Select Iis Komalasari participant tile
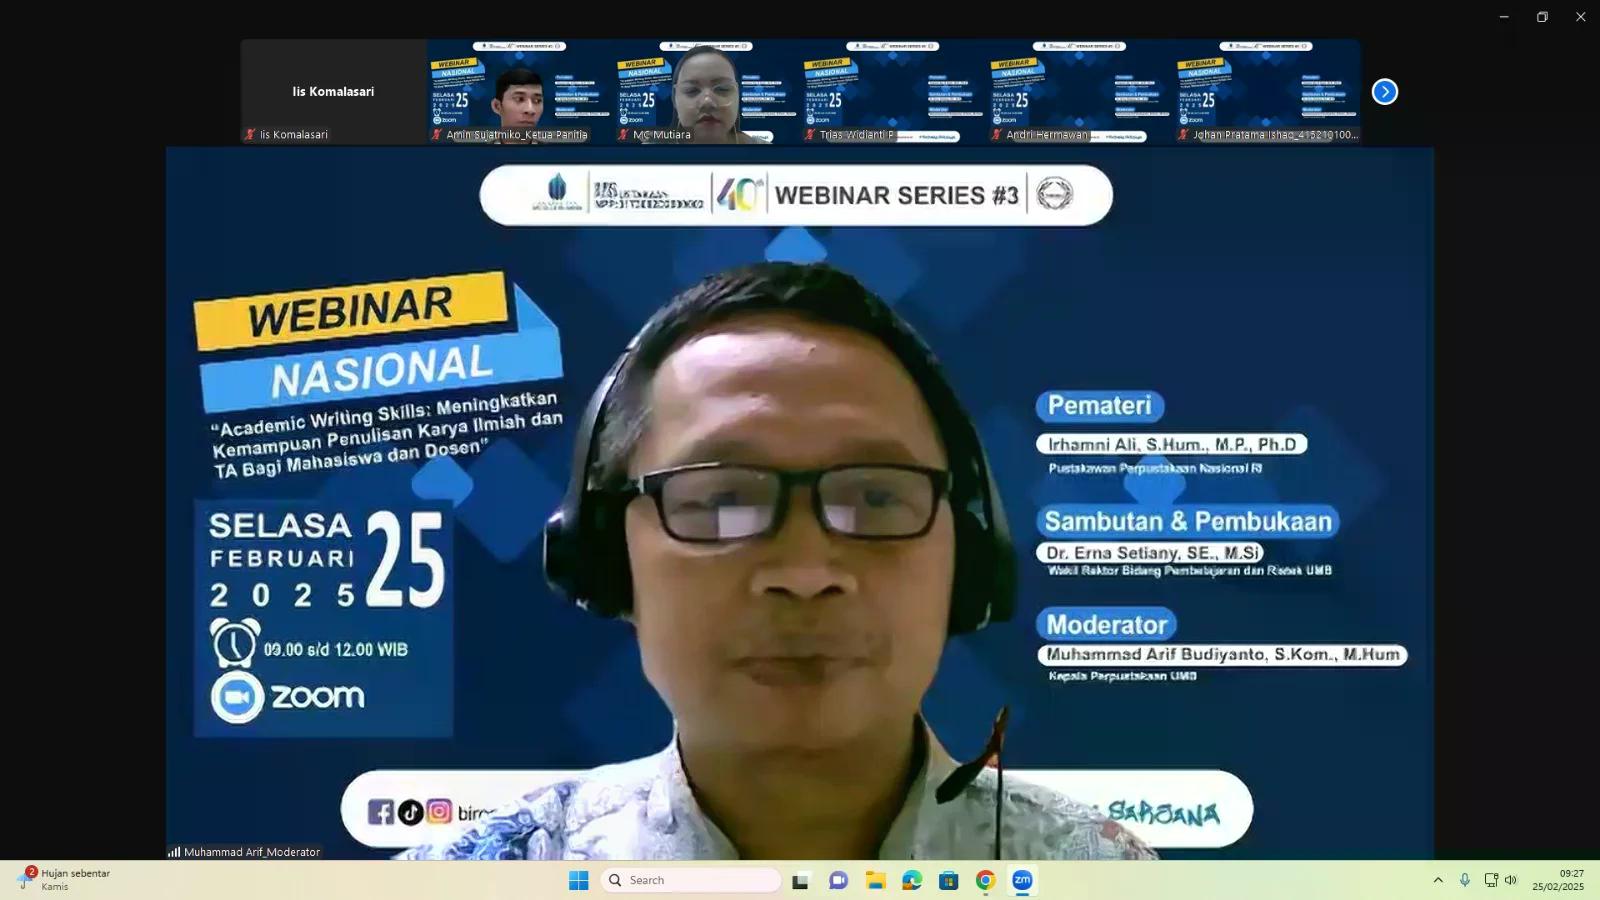Image resolution: width=1600 pixels, height=900 pixels. [333, 91]
